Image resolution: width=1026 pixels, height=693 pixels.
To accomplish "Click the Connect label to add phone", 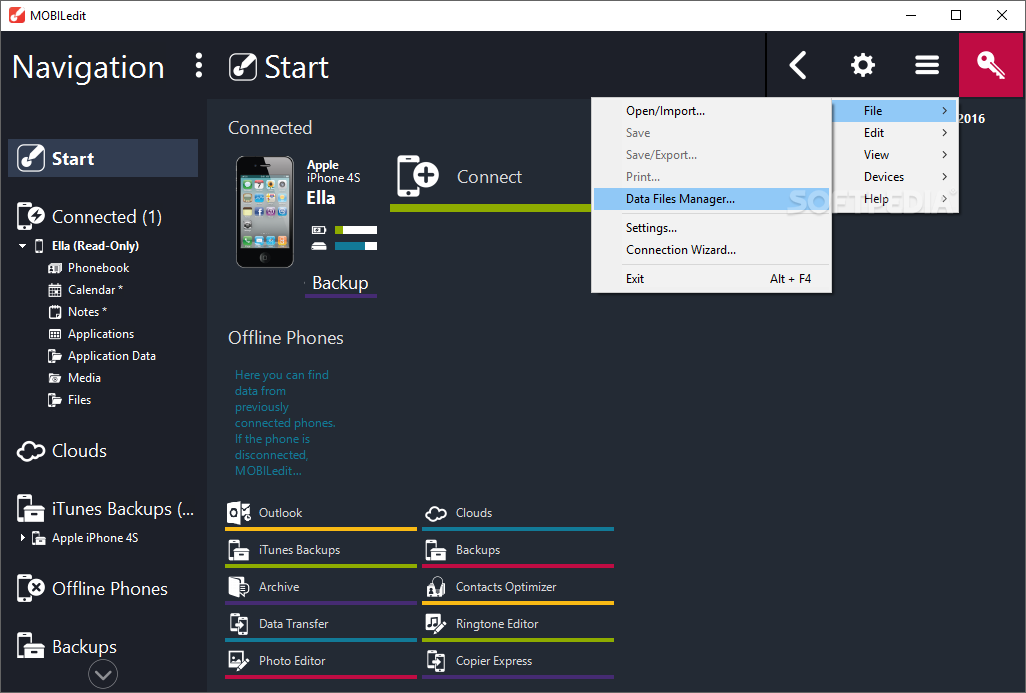I will [489, 177].
